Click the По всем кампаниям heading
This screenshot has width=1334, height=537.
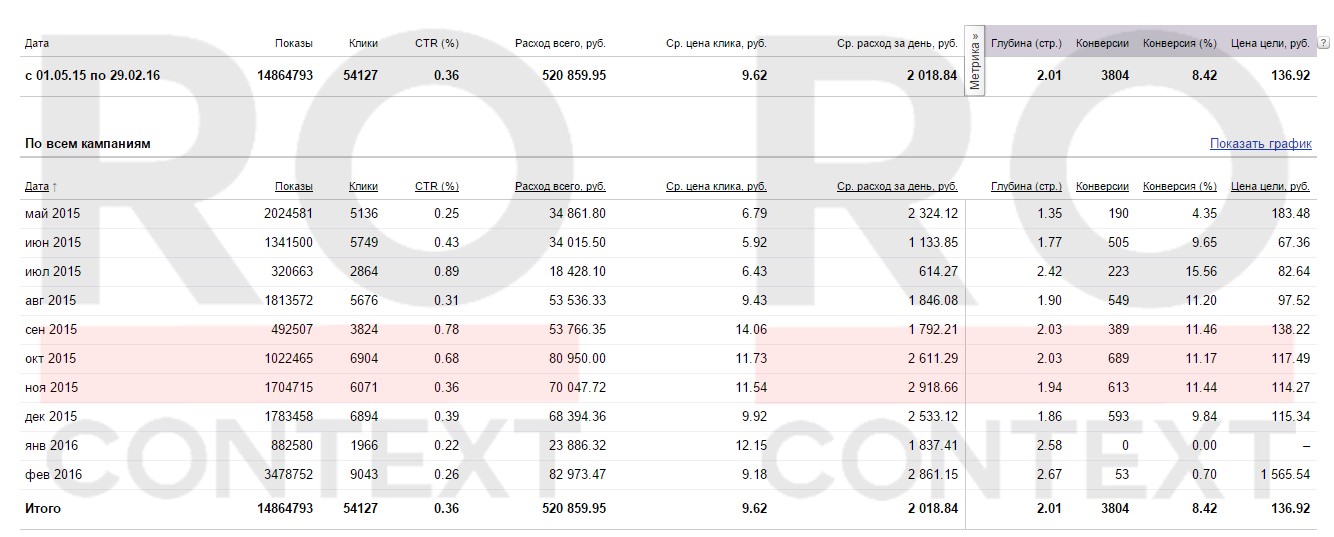coord(87,144)
